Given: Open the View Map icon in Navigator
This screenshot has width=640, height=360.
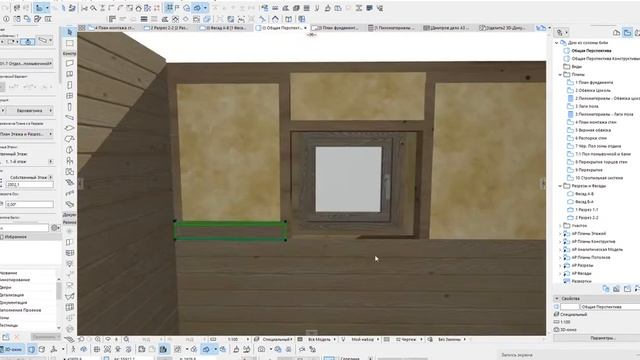Looking at the screenshot, I should [627, 33].
